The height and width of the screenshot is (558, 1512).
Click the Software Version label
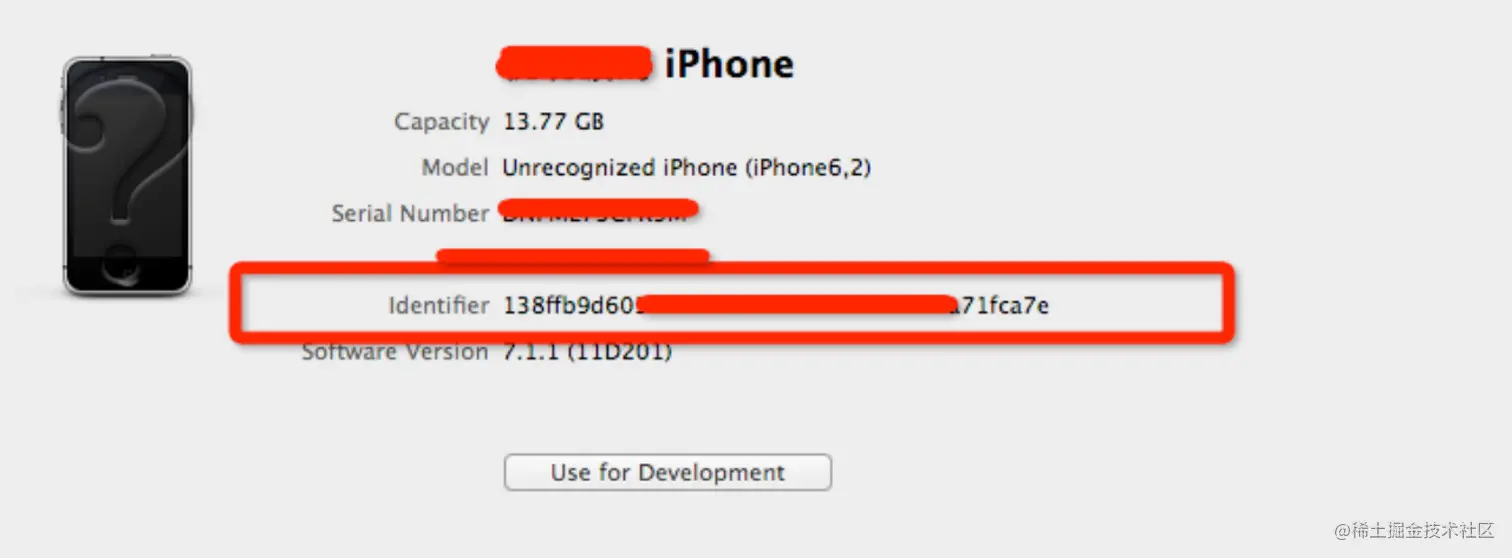395,352
